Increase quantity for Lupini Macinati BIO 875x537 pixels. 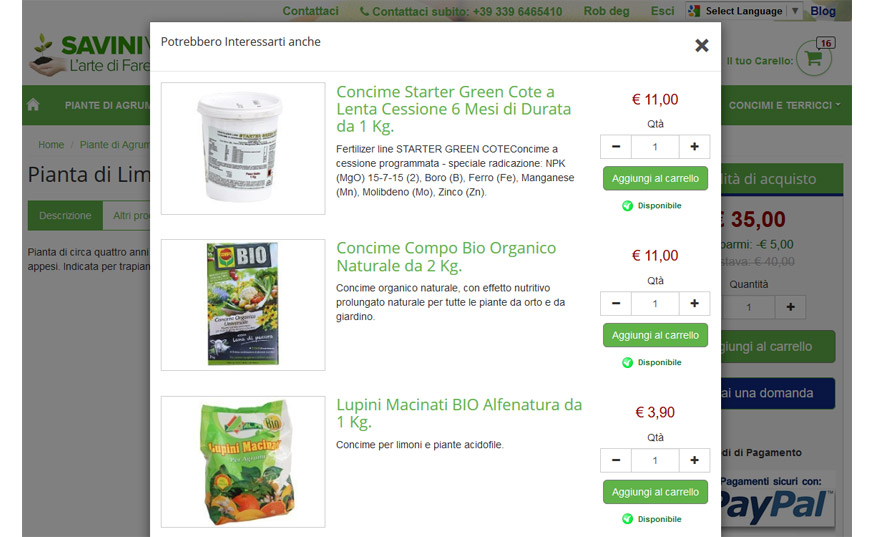694,461
